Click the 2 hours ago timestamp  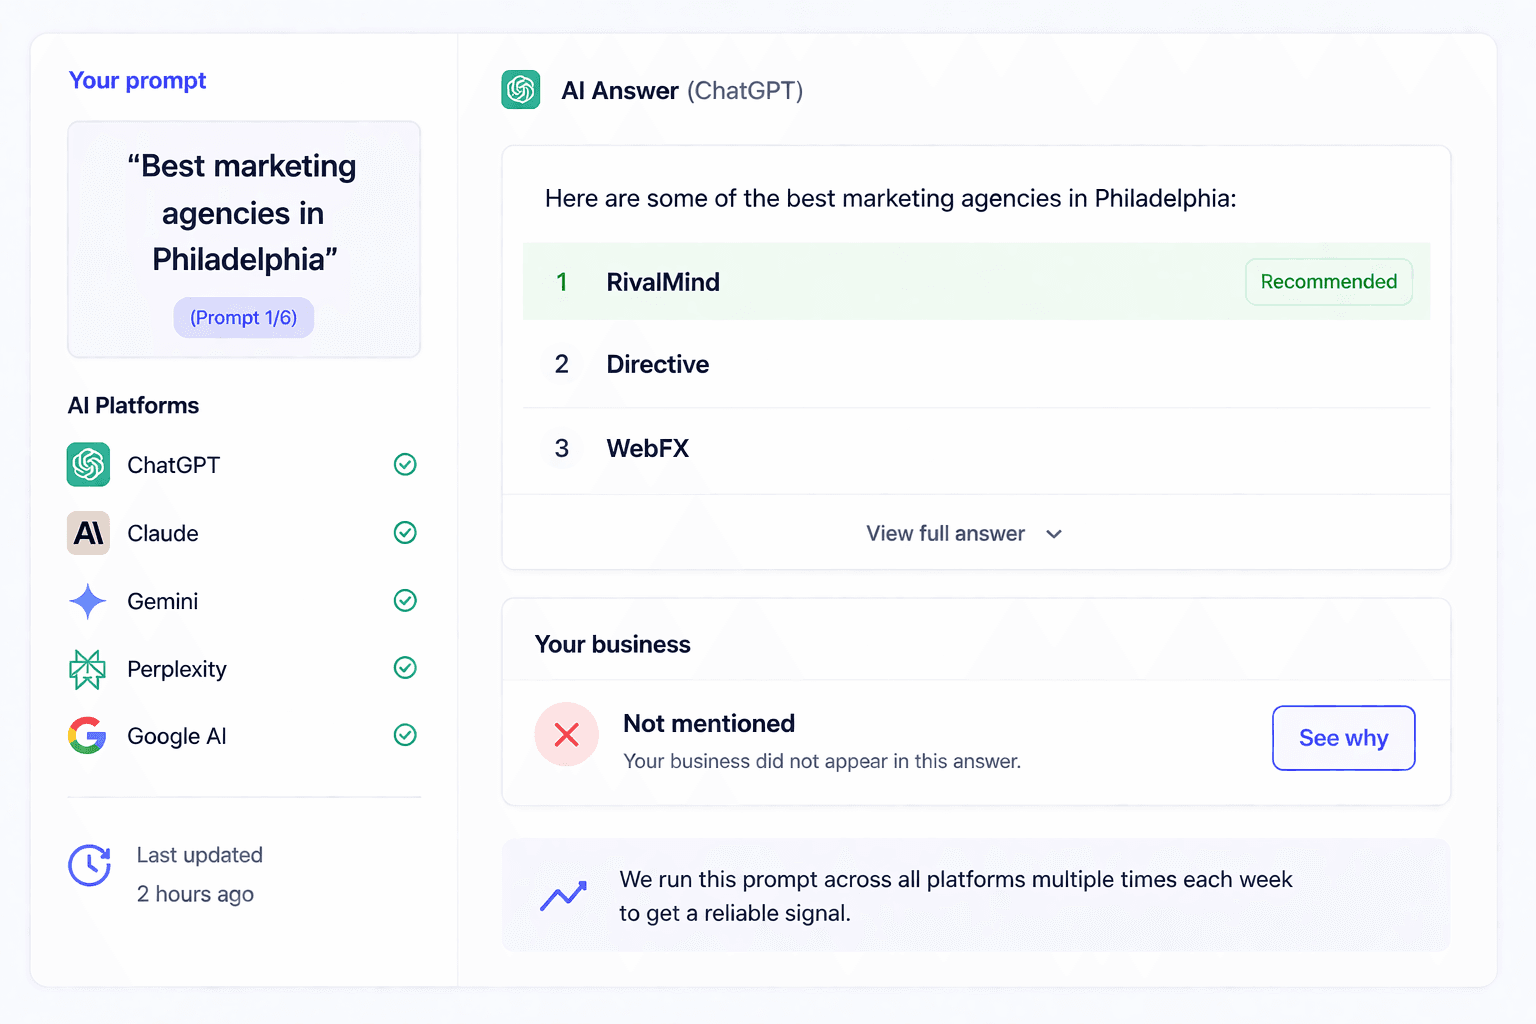click(195, 894)
